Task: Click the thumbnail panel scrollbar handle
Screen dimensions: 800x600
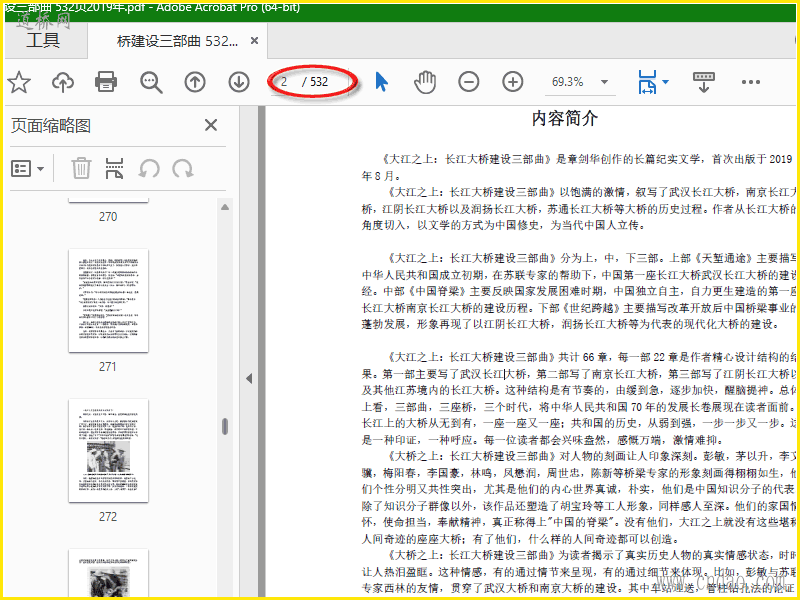Action: [x=224, y=426]
